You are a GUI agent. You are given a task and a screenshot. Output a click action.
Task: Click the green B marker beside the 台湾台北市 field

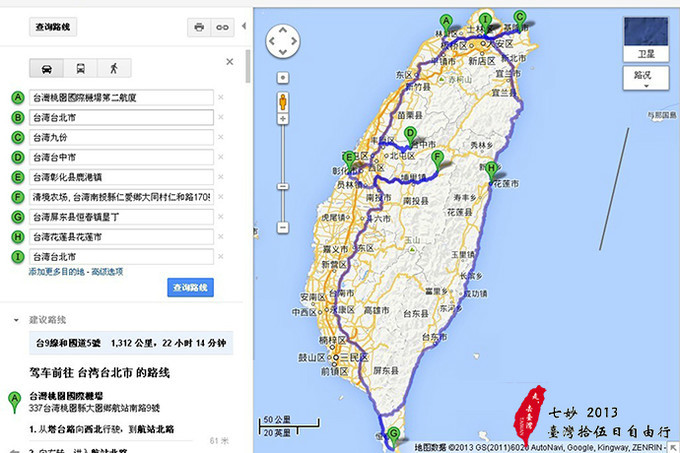[x=18, y=117]
